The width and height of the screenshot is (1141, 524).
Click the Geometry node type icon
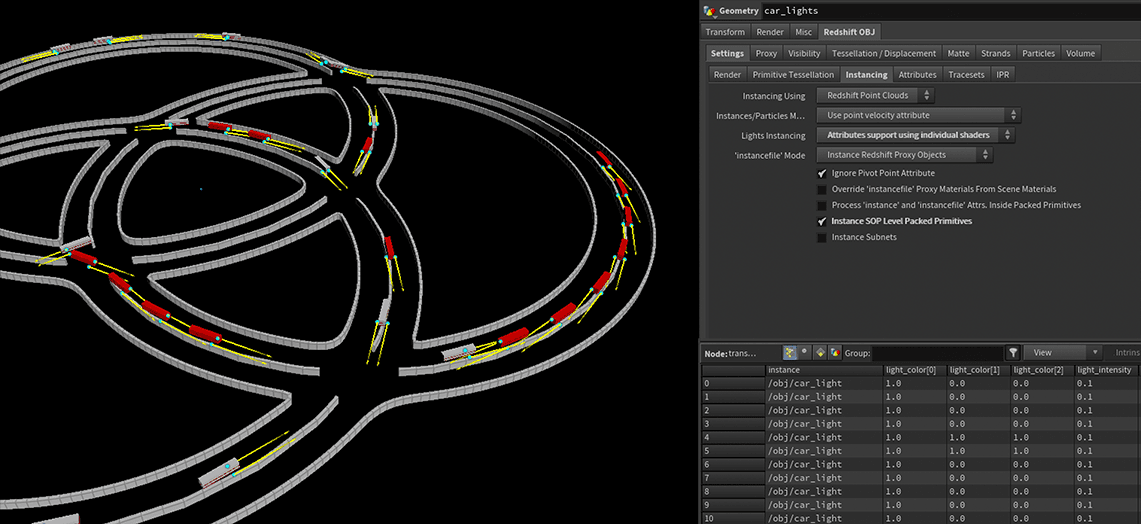(x=710, y=11)
